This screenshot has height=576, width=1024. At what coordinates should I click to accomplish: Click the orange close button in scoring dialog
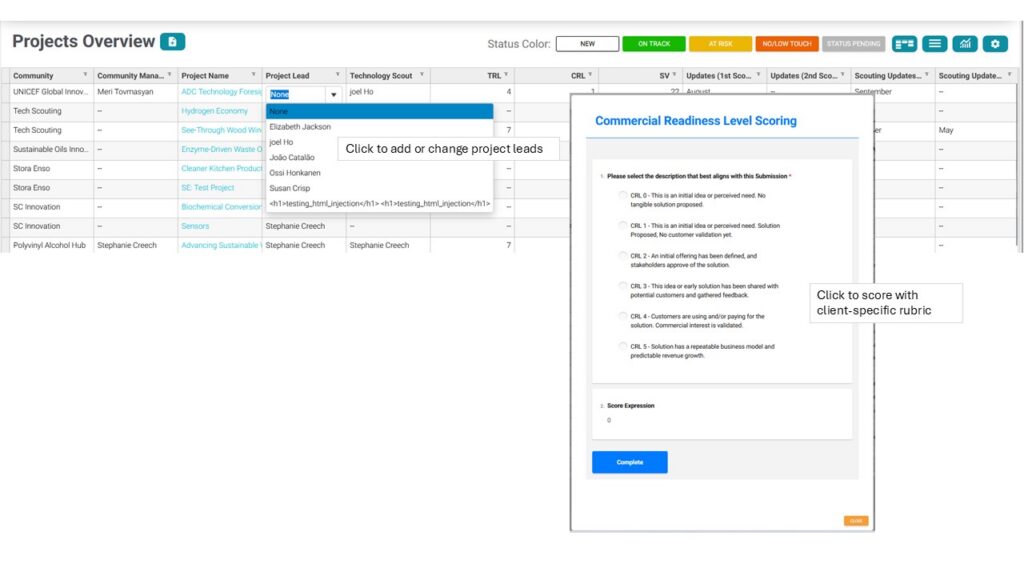click(856, 521)
